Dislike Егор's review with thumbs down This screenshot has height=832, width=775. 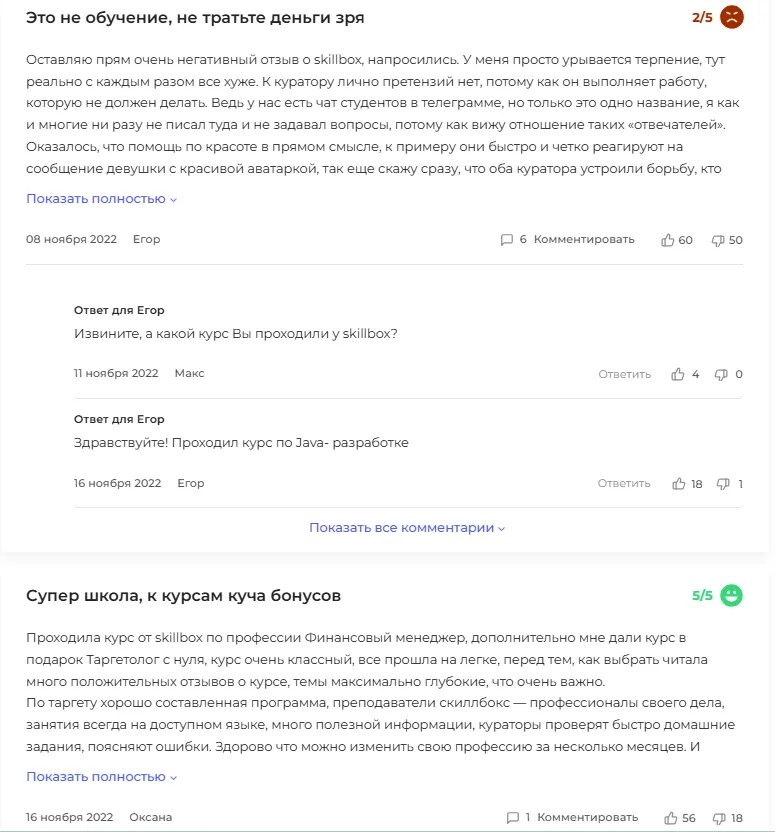tap(717, 240)
